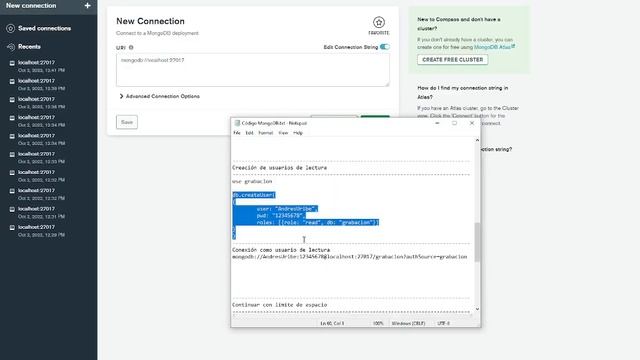This screenshot has height=360, width=640.
Task: Click inside the URI connection string field
Action: [x=253, y=70]
